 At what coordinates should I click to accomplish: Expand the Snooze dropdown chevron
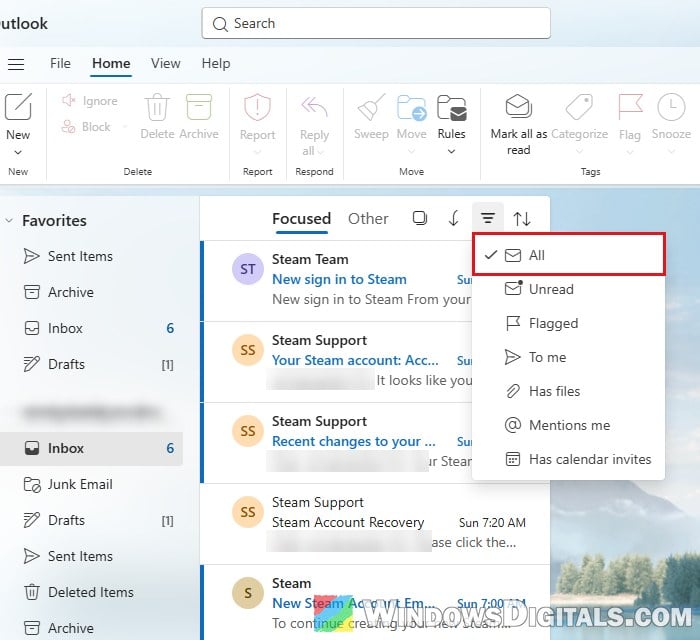(x=671, y=152)
